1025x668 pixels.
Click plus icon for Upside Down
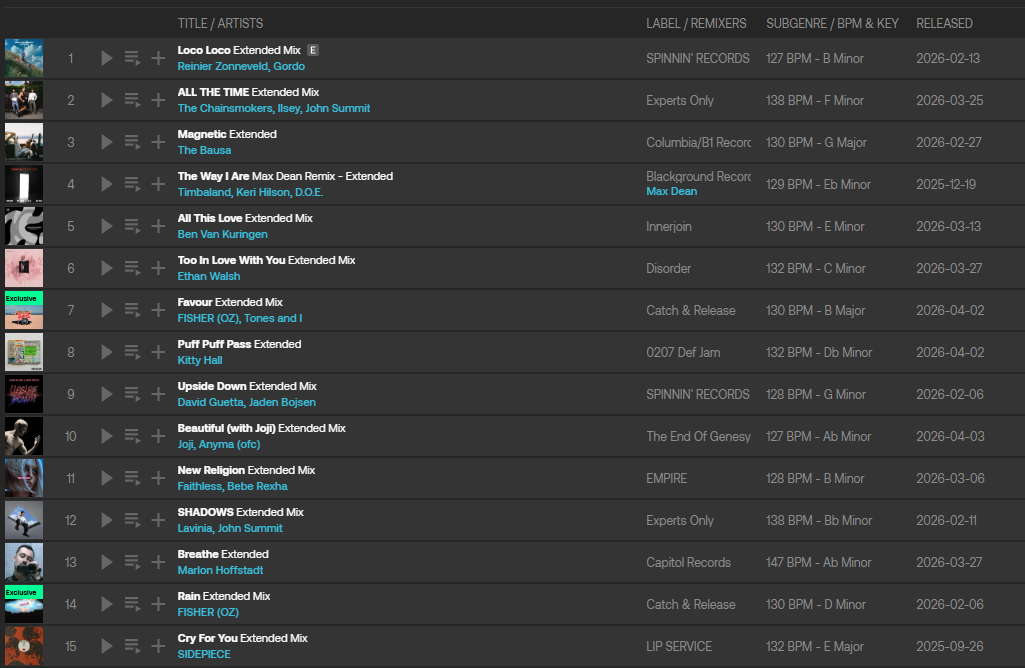pyautogui.click(x=158, y=394)
